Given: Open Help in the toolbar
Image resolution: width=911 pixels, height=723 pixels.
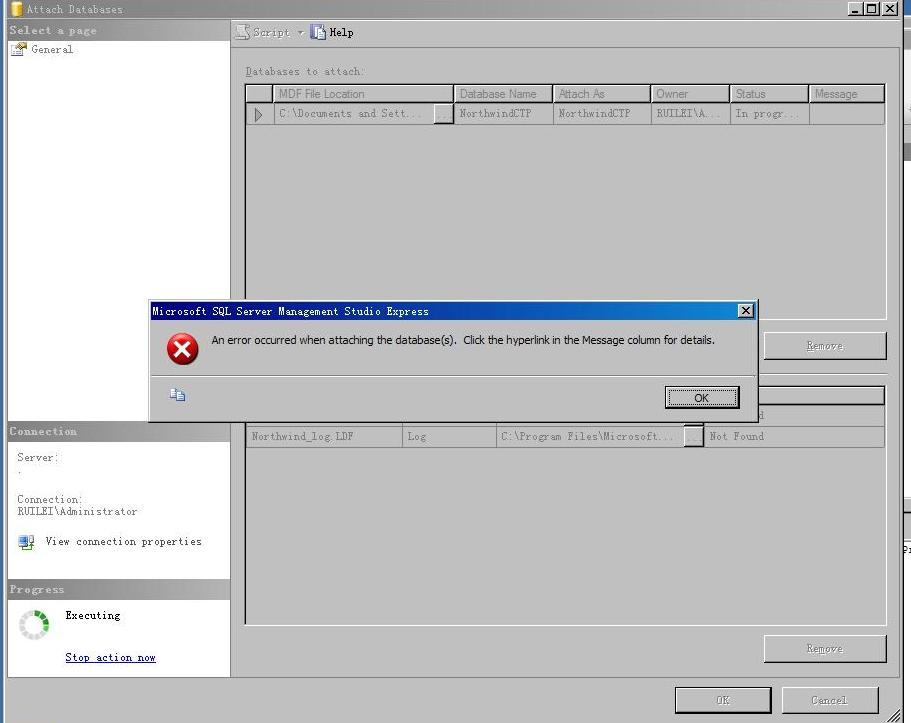Looking at the screenshot, I should (332, 33).
